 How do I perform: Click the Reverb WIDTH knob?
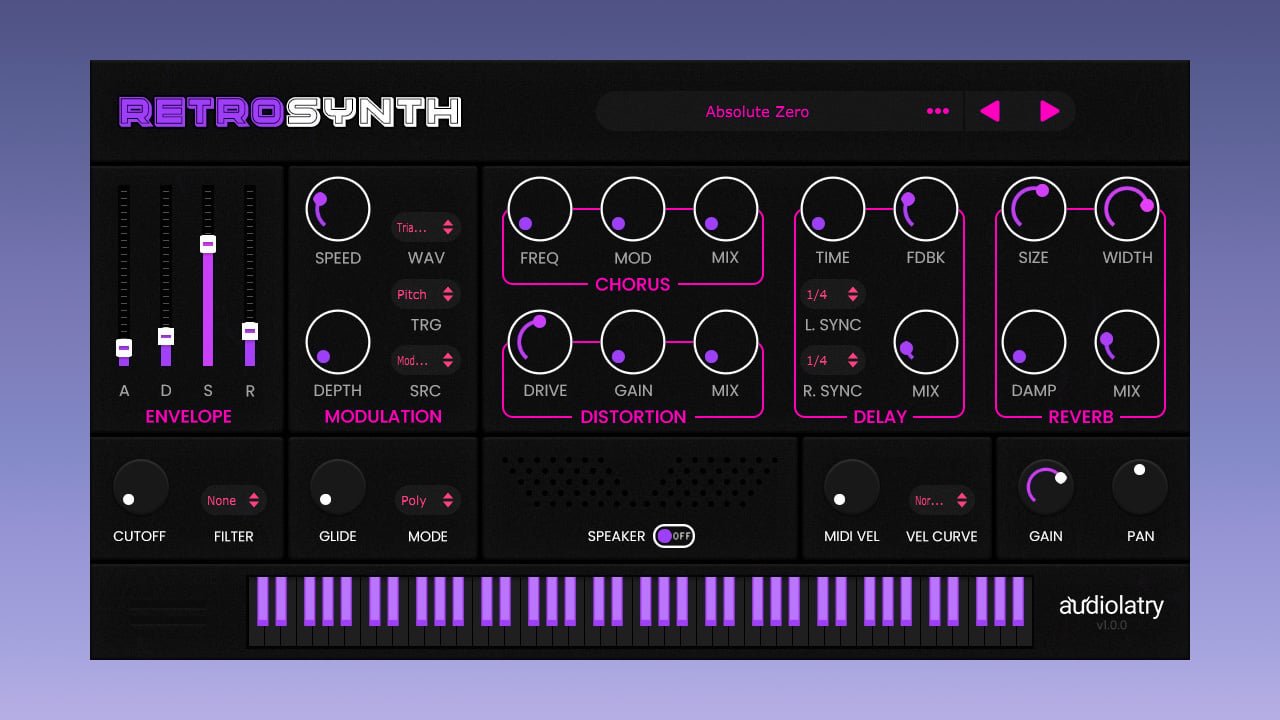(x=1127, y=209)
